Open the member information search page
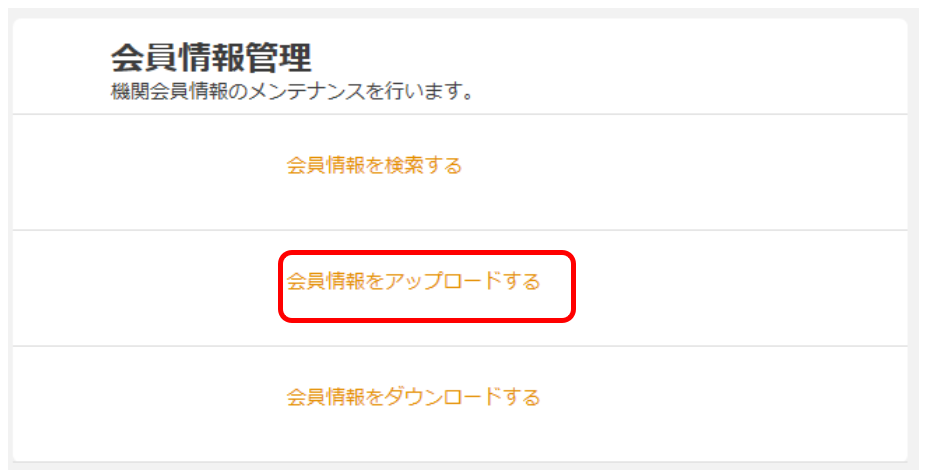The image size is (929, 471). coord(374,166)
